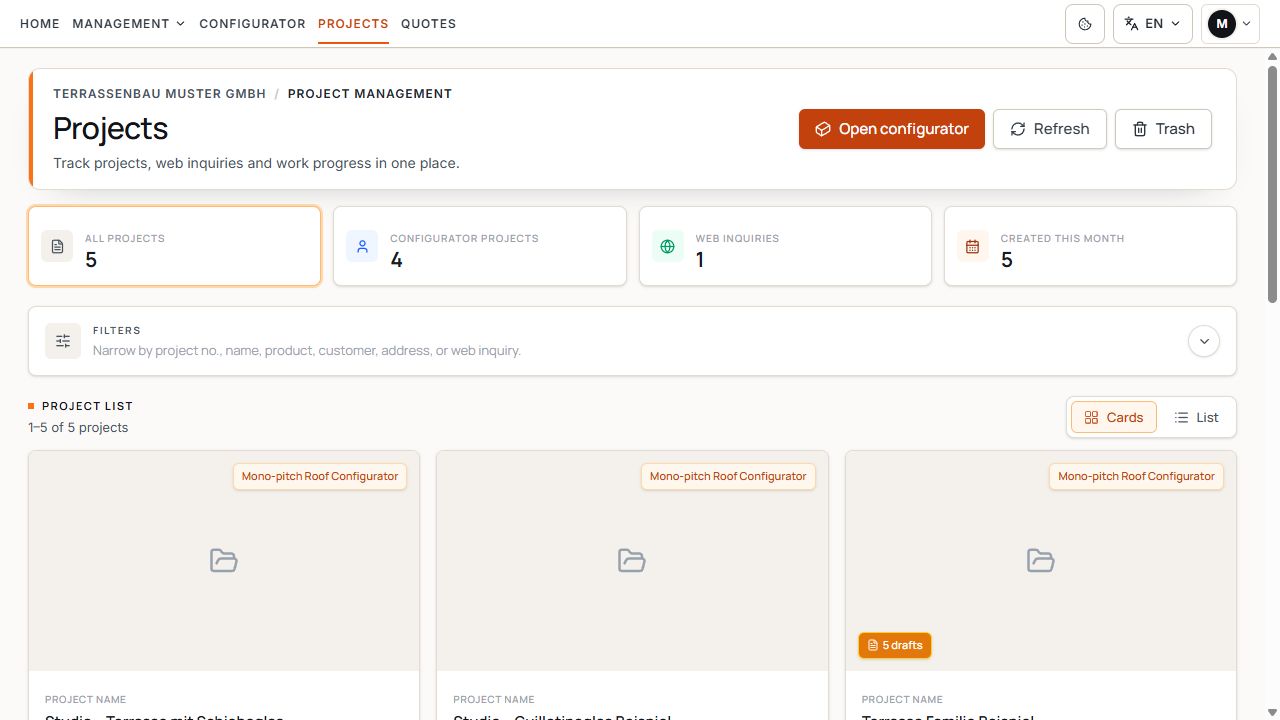Select the Projects nav tab
The height and width of the screenshot is (720, 1280).
(353, 24)
